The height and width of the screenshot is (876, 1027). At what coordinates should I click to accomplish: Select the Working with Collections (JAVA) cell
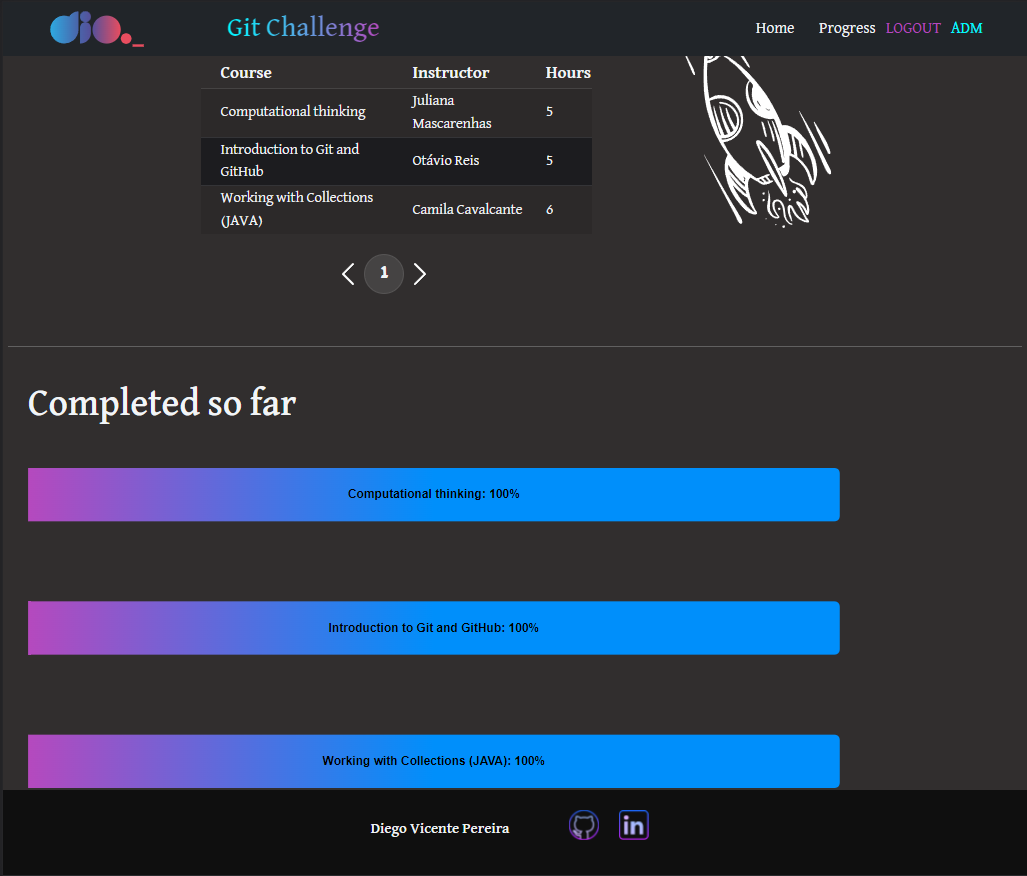tap(297, 209)
